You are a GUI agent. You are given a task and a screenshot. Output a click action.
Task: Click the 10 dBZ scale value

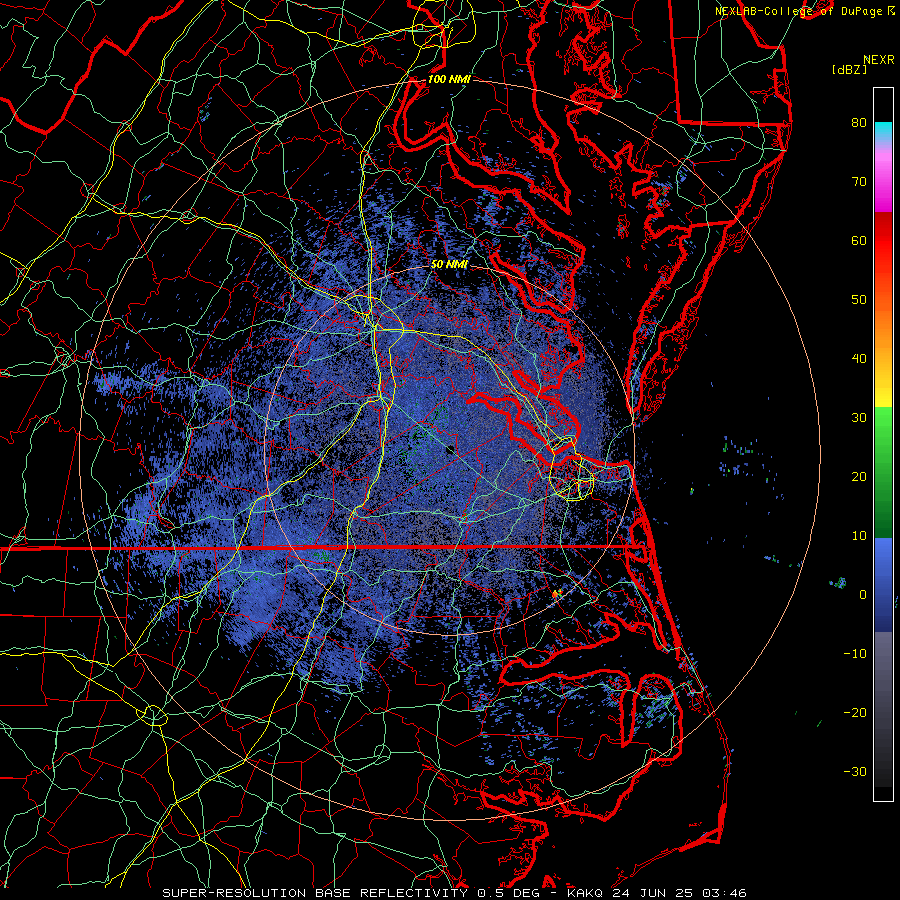859,536
